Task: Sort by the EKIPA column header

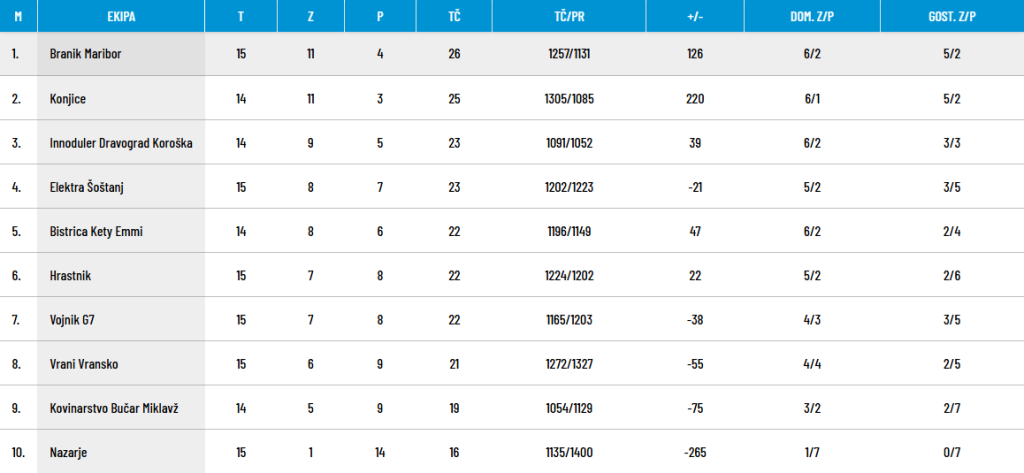Action: [x=121, y=17]
